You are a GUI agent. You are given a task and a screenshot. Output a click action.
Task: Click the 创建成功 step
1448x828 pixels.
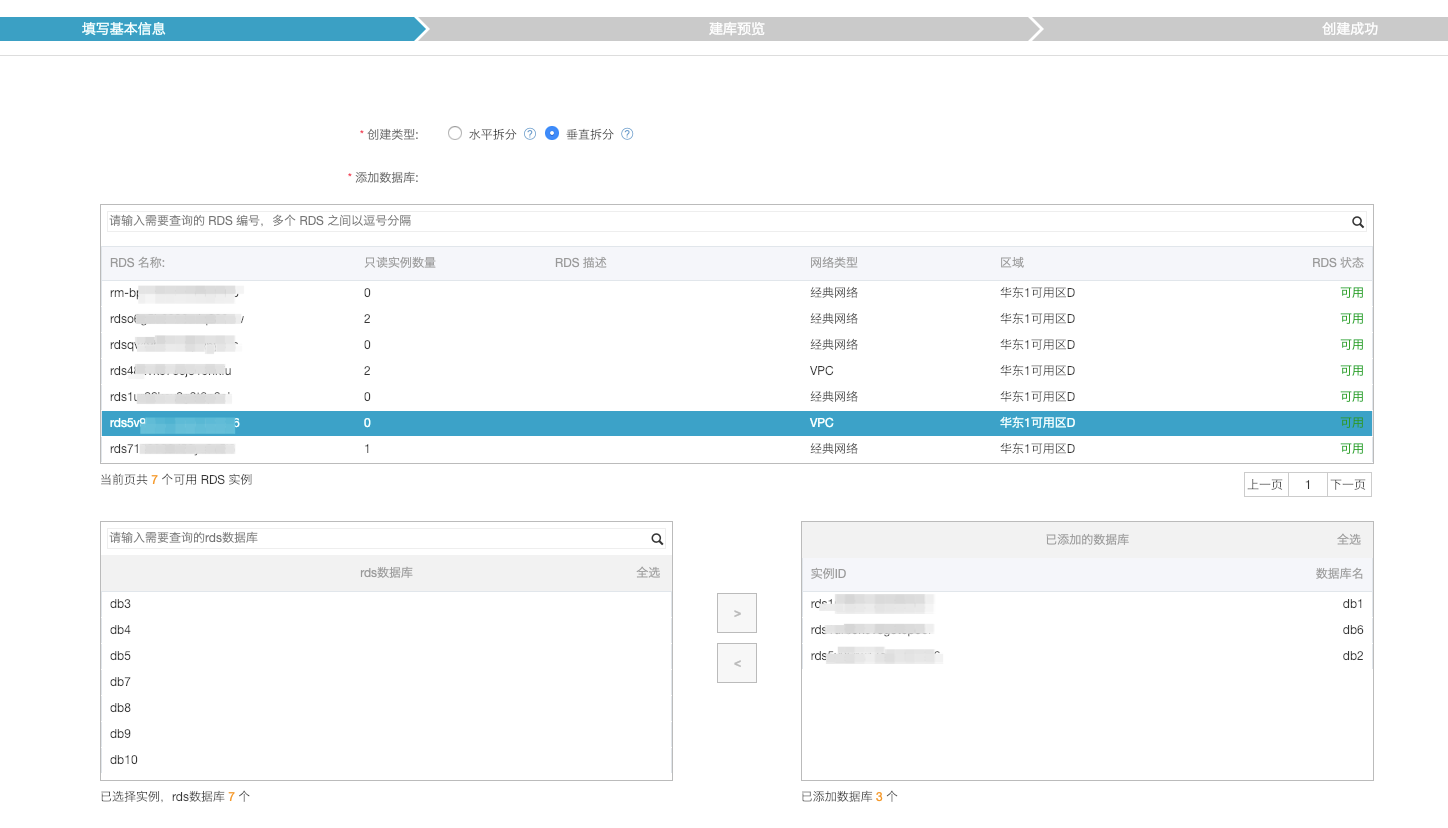coord(1350,29)
